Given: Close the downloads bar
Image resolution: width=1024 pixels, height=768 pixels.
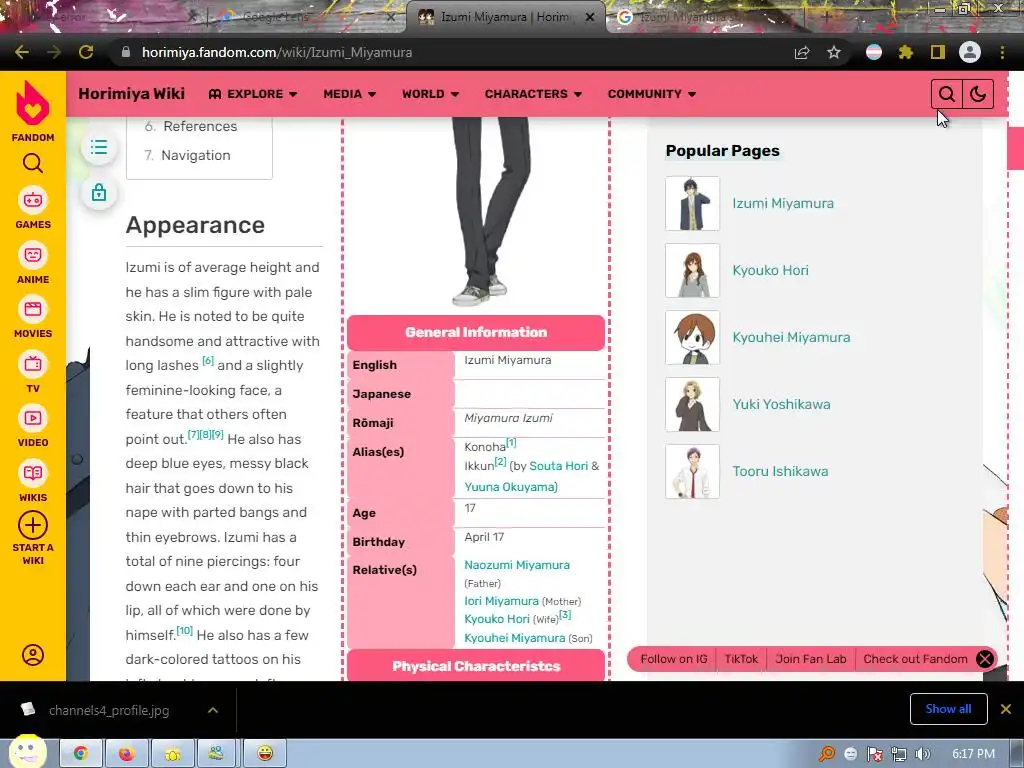Looking at the screenshot, I should 1006,709.
